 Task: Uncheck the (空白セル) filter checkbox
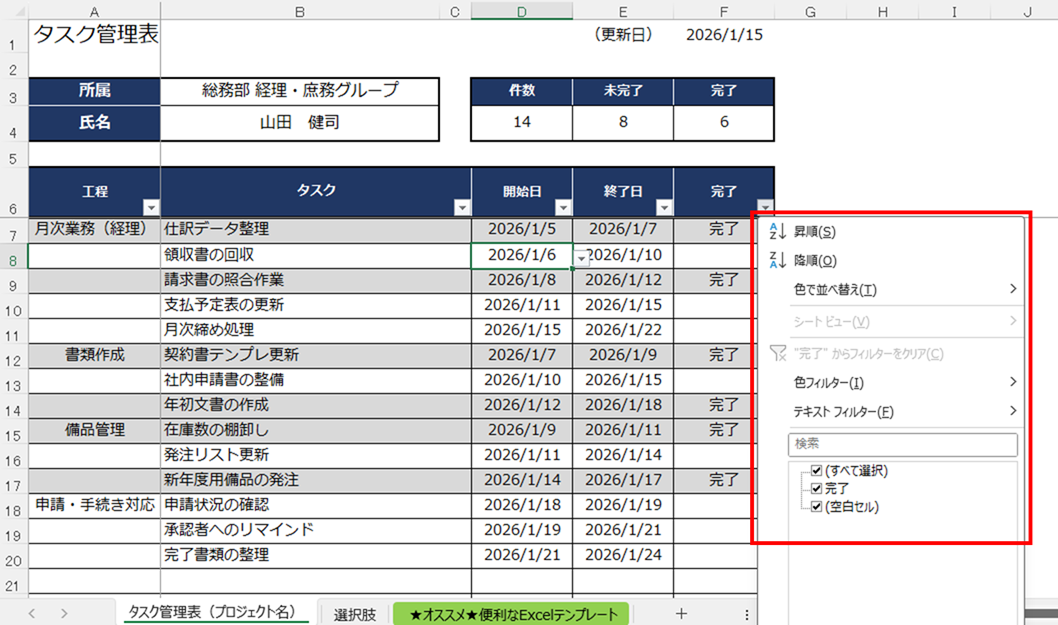coord(817,507)
